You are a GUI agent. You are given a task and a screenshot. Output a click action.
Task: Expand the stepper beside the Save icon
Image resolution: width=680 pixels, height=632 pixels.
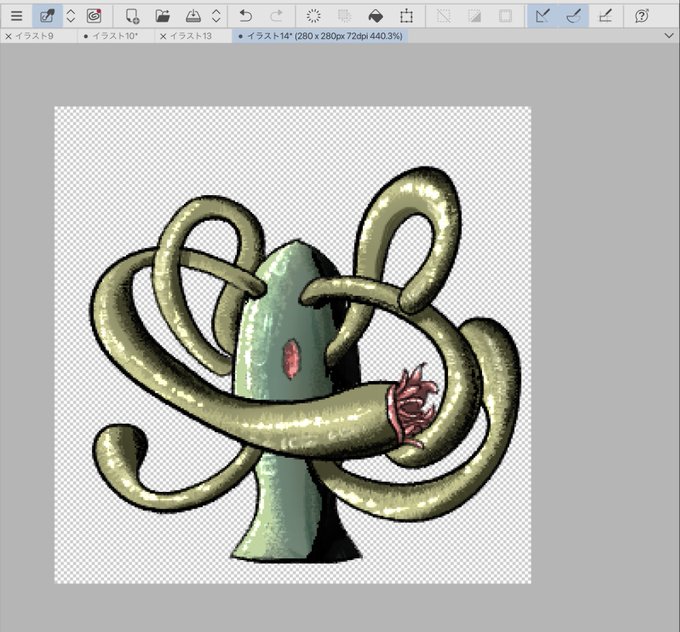click(216, 16)
